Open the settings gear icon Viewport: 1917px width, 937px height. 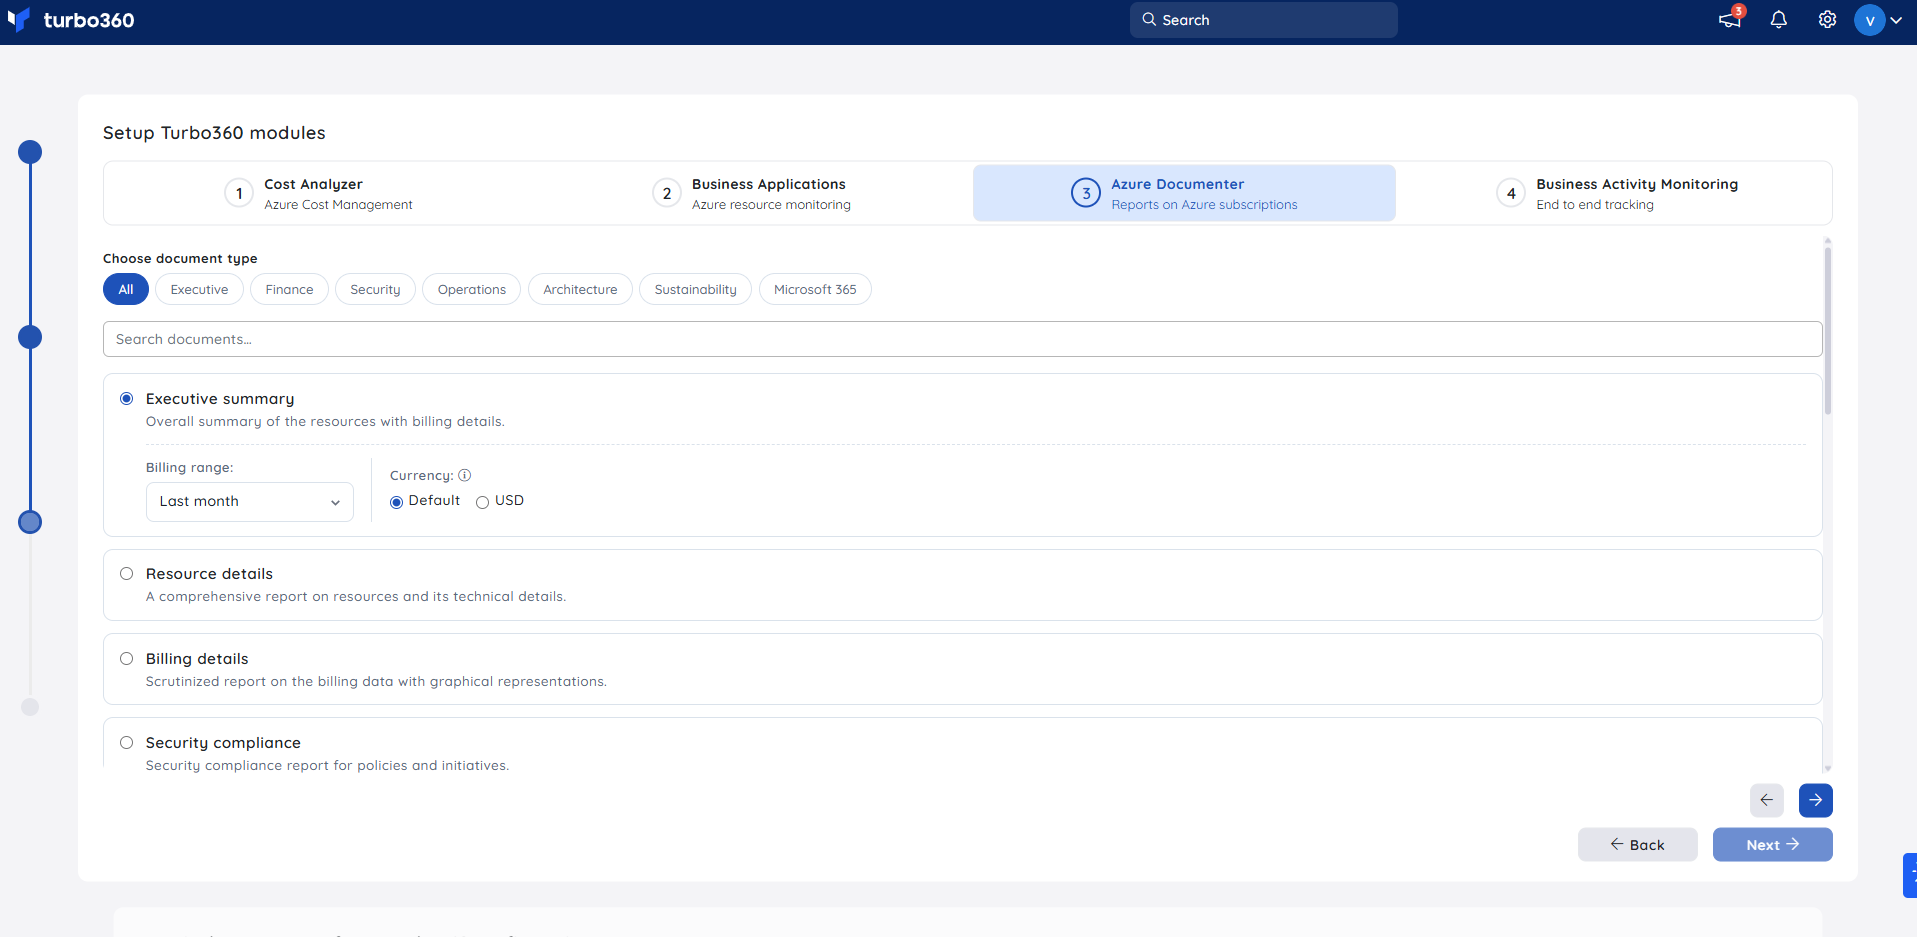click(1827, 20)
